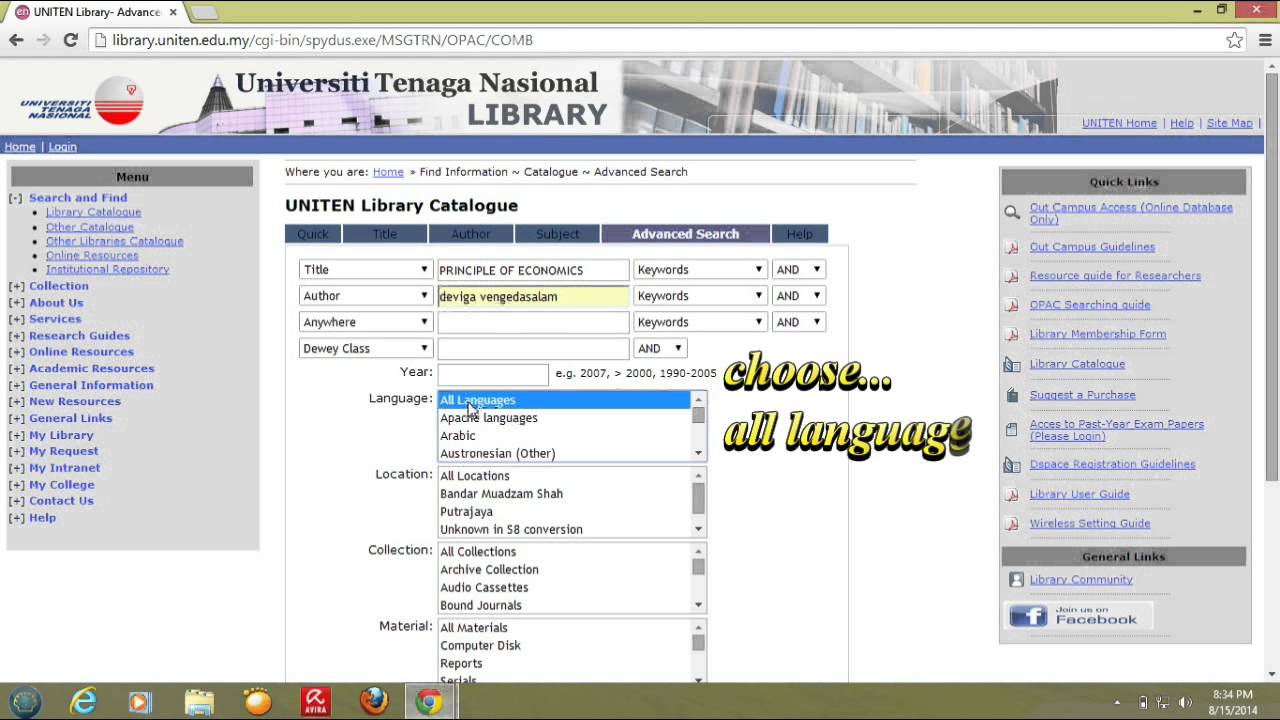Open the UNITEN Home link
This screenshot has height=720, width=1280.
pyautogui.click(x=1119, y=123)
